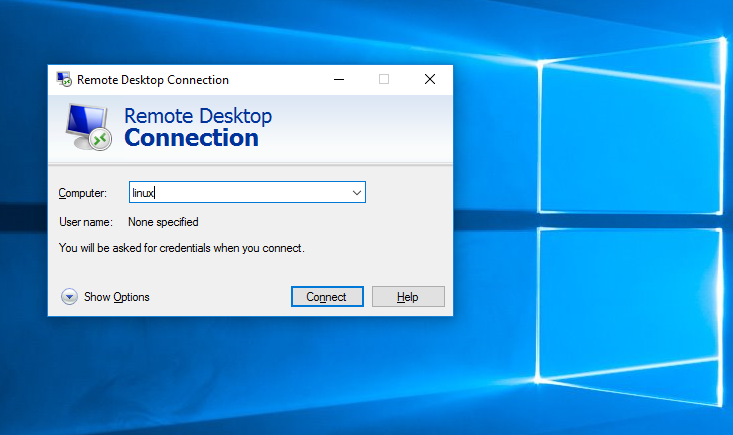Image resolution: width=733 pixels, height=435 pixels.
Task: Expand Show Options arrow icon
Action: [69, 297]
